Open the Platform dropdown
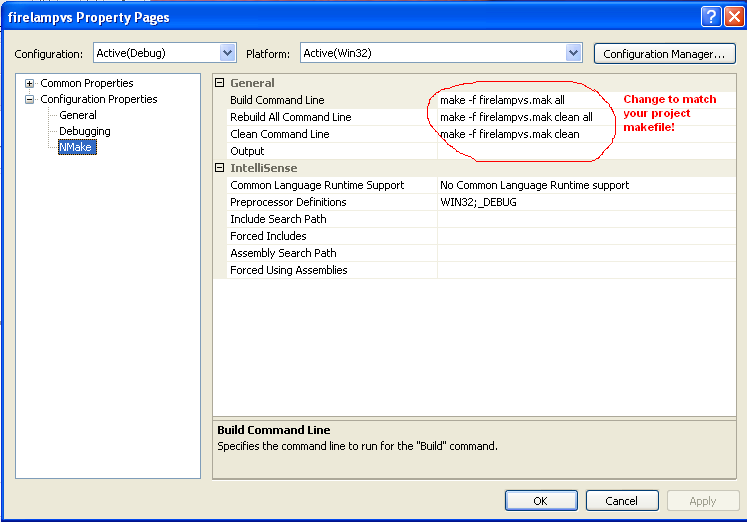Viewport: 747px width, 522px height. pos(573,53)
